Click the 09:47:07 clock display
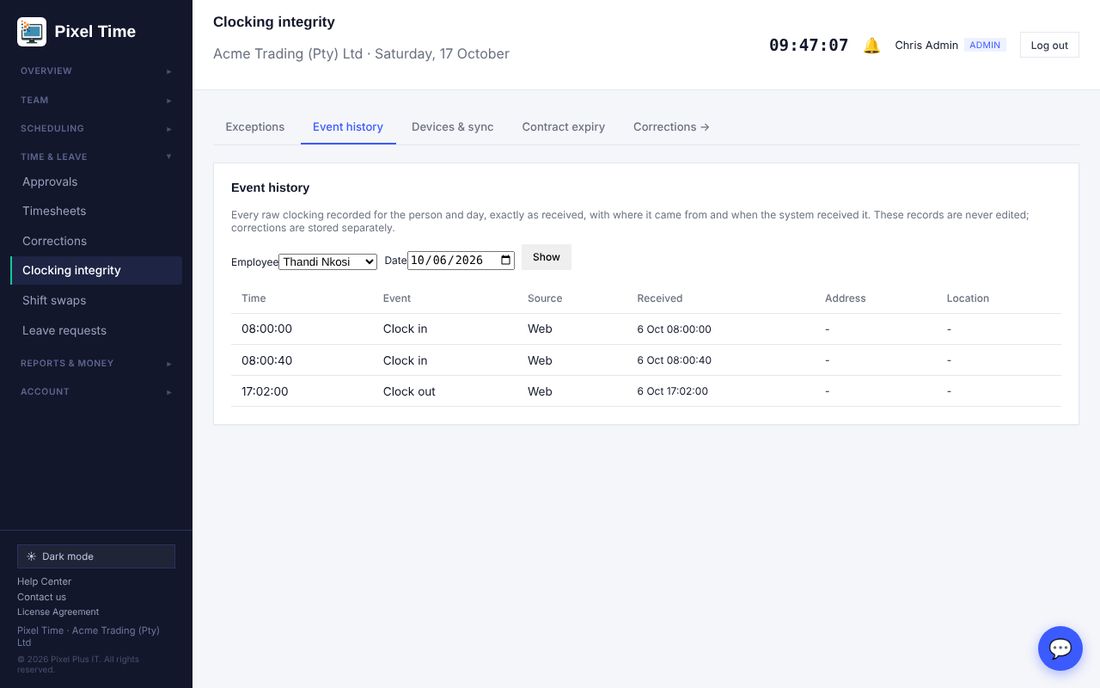This screenshot has width=1100, height=688. click(x=809, y=46)
